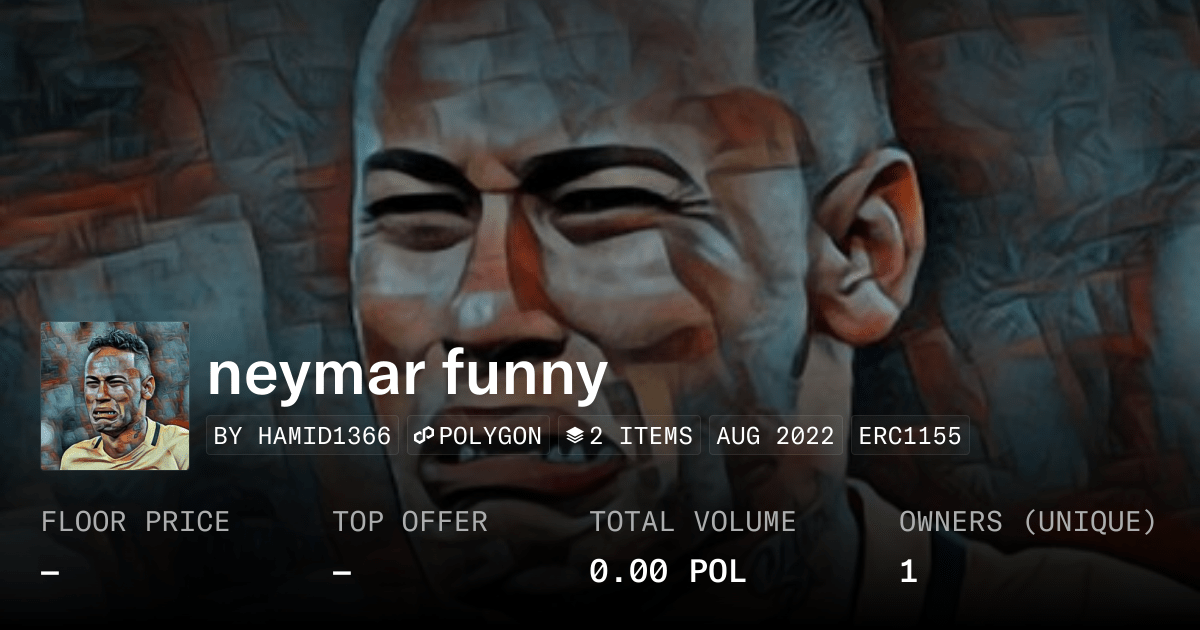Viewport: 1200px width, 630px height.
Task: Click the 0.00 POL volume value
Action: tap(667, 572)
